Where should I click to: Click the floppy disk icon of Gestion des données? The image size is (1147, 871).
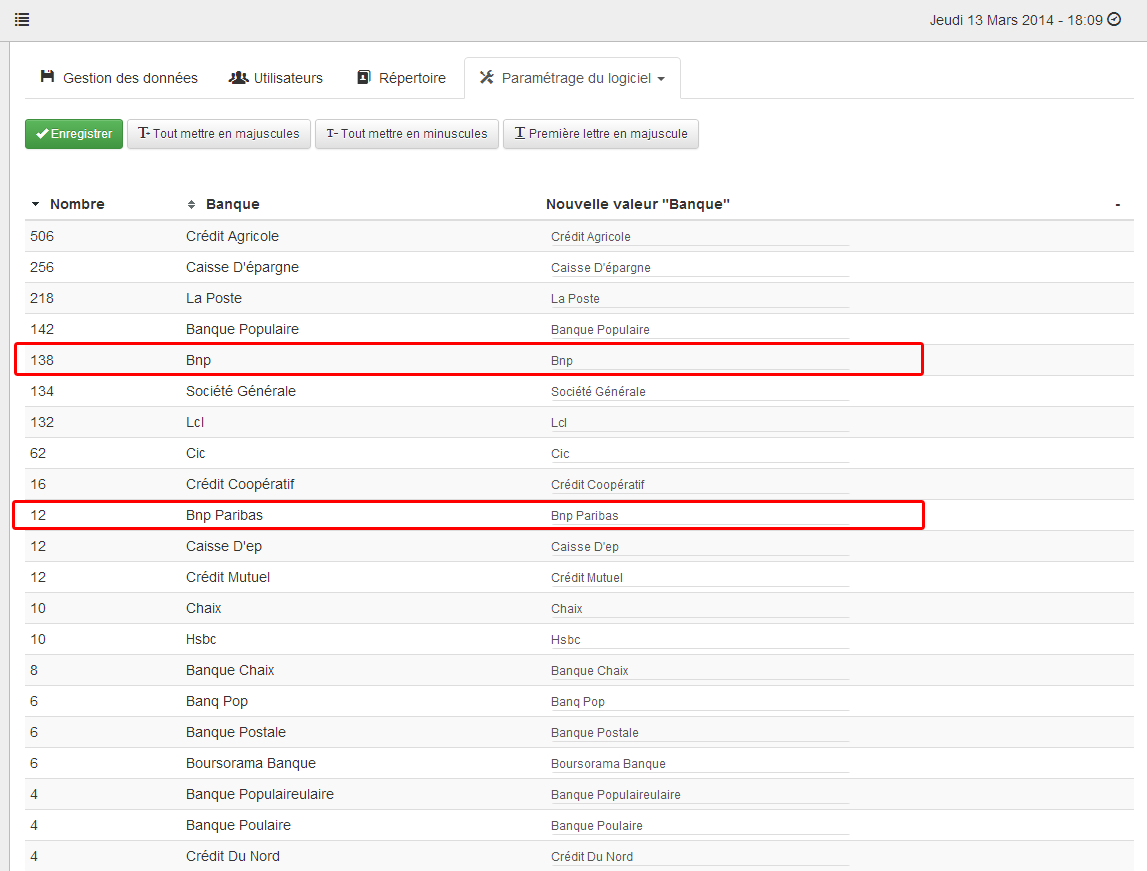pyautogui.click(x=48, y=77)
